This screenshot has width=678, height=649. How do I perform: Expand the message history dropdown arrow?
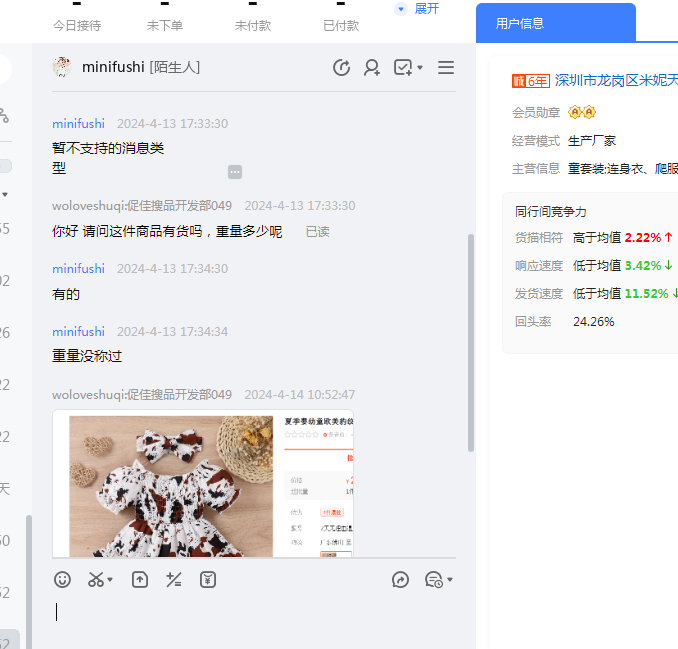(450, 579)
